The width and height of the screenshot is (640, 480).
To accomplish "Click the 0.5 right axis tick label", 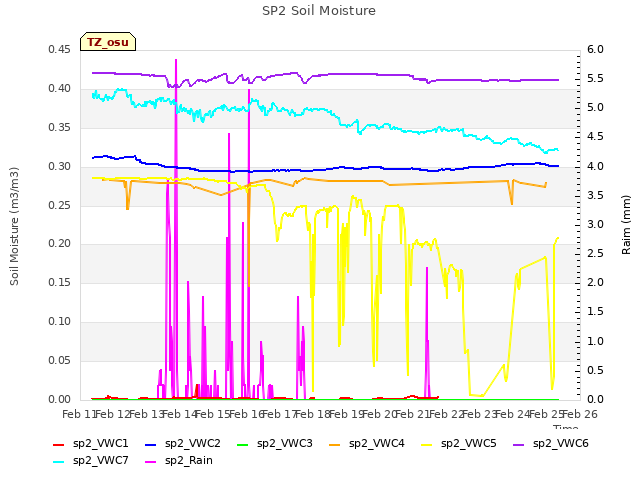I will click(x=595, y=370).
